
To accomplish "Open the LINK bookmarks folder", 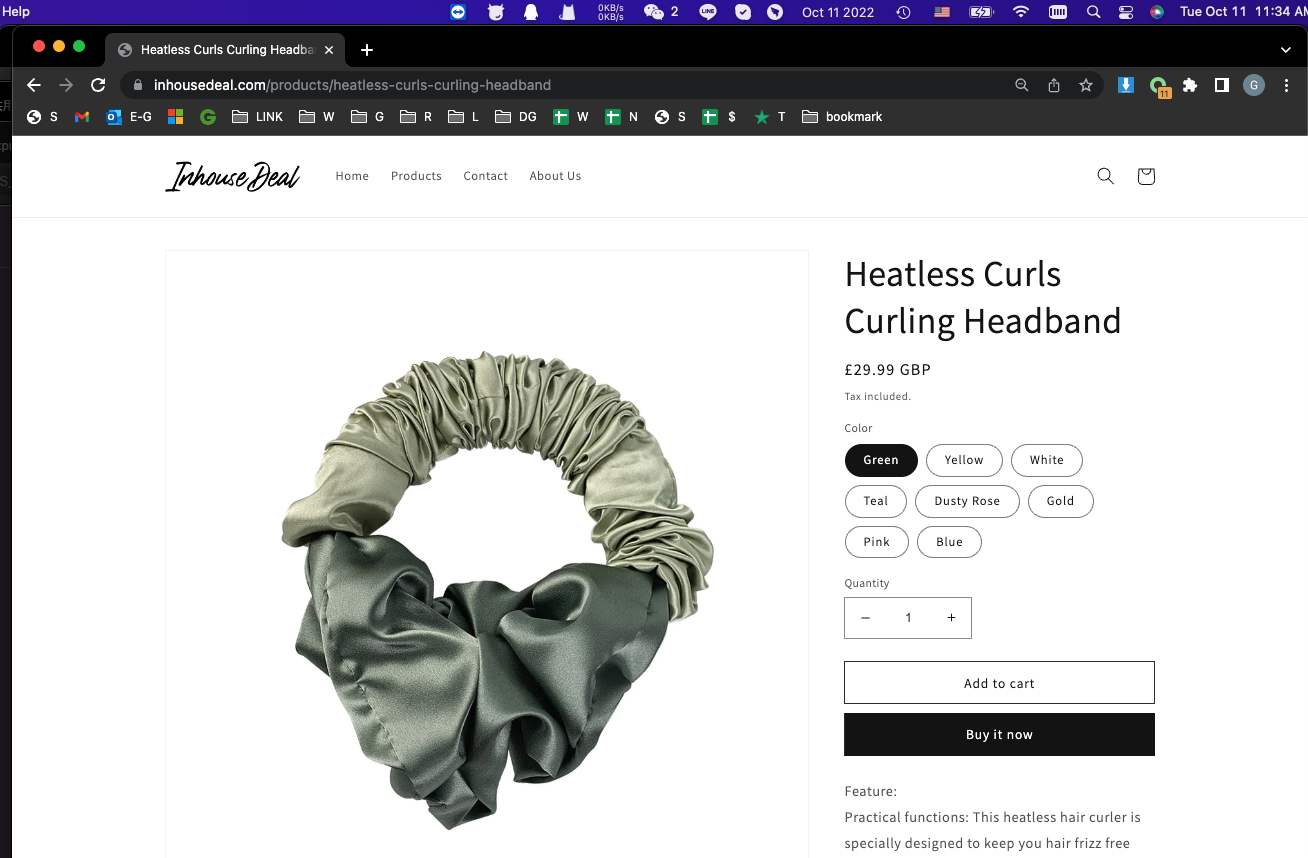I will [258, 117].
